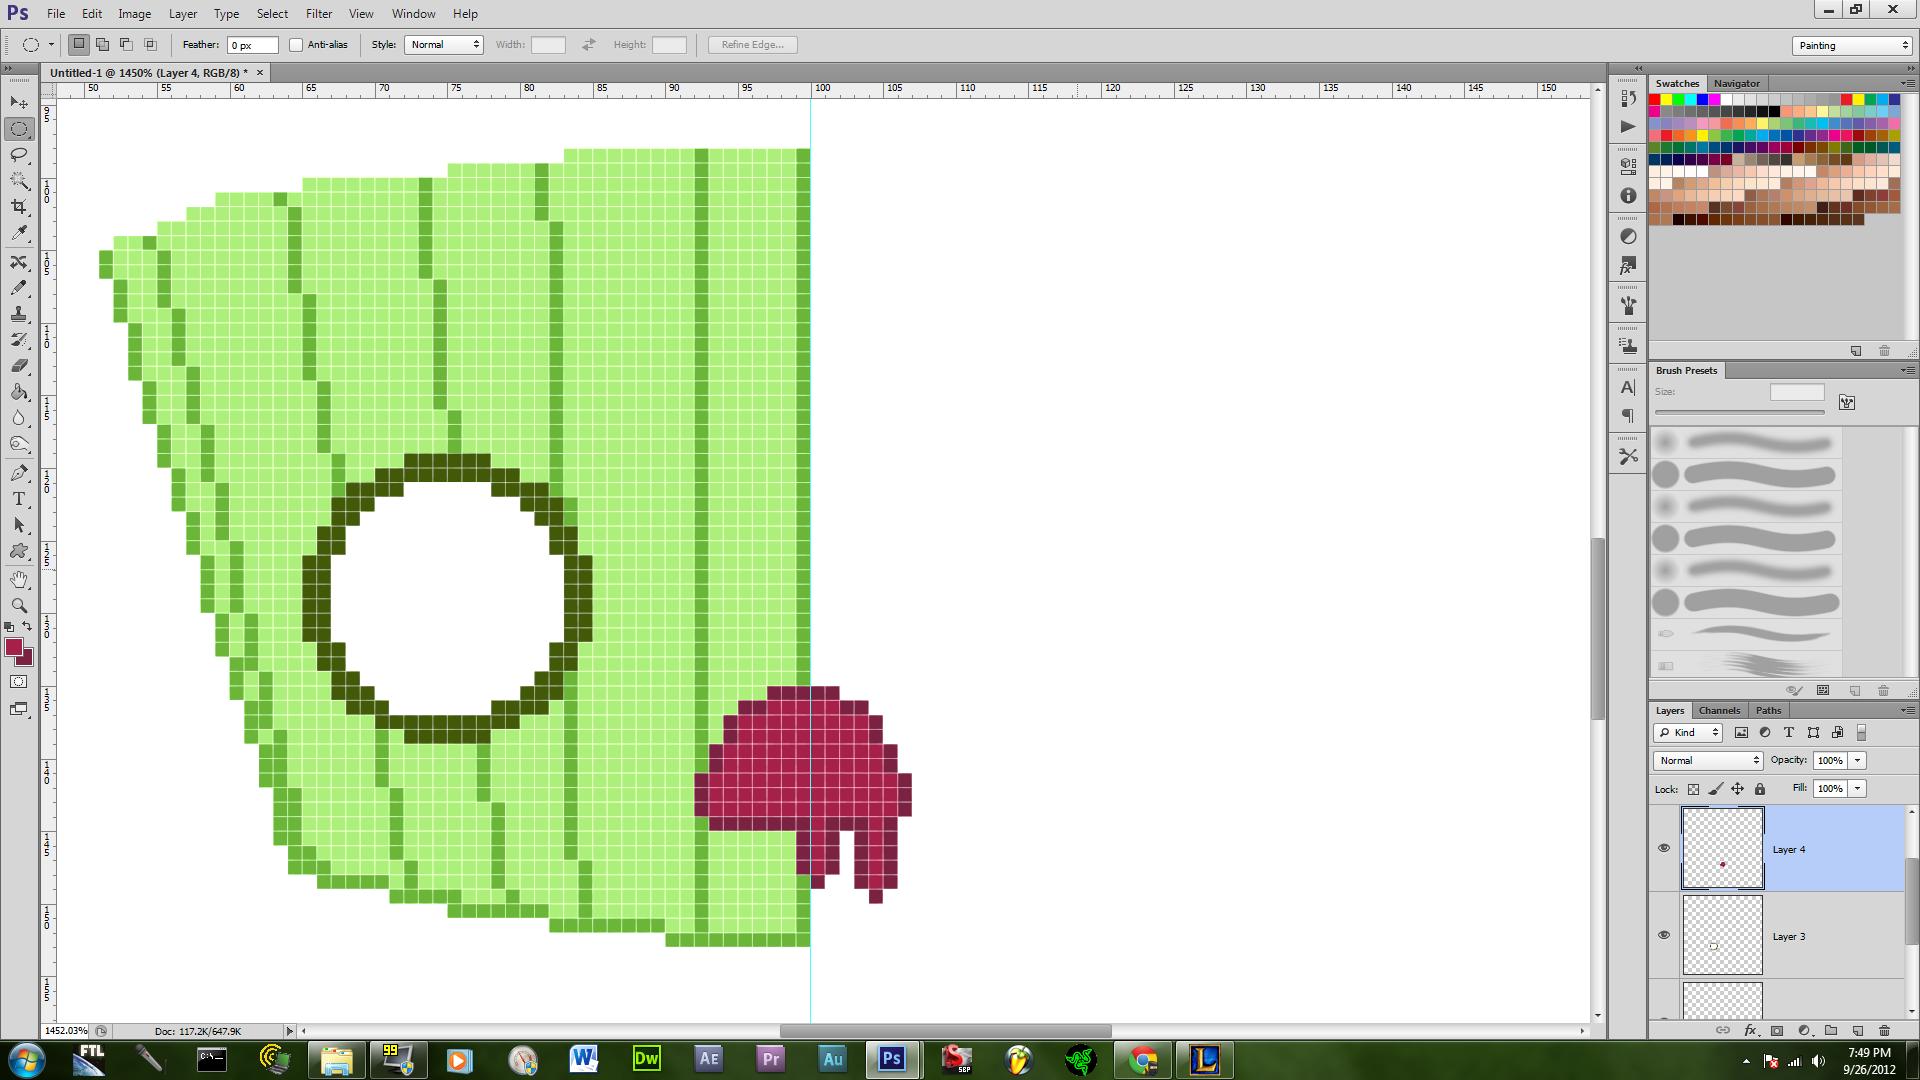Open Chrome from the Windows taskbar
Viewport: 1920px width, 1080px height.
tap(1143, 1059)
